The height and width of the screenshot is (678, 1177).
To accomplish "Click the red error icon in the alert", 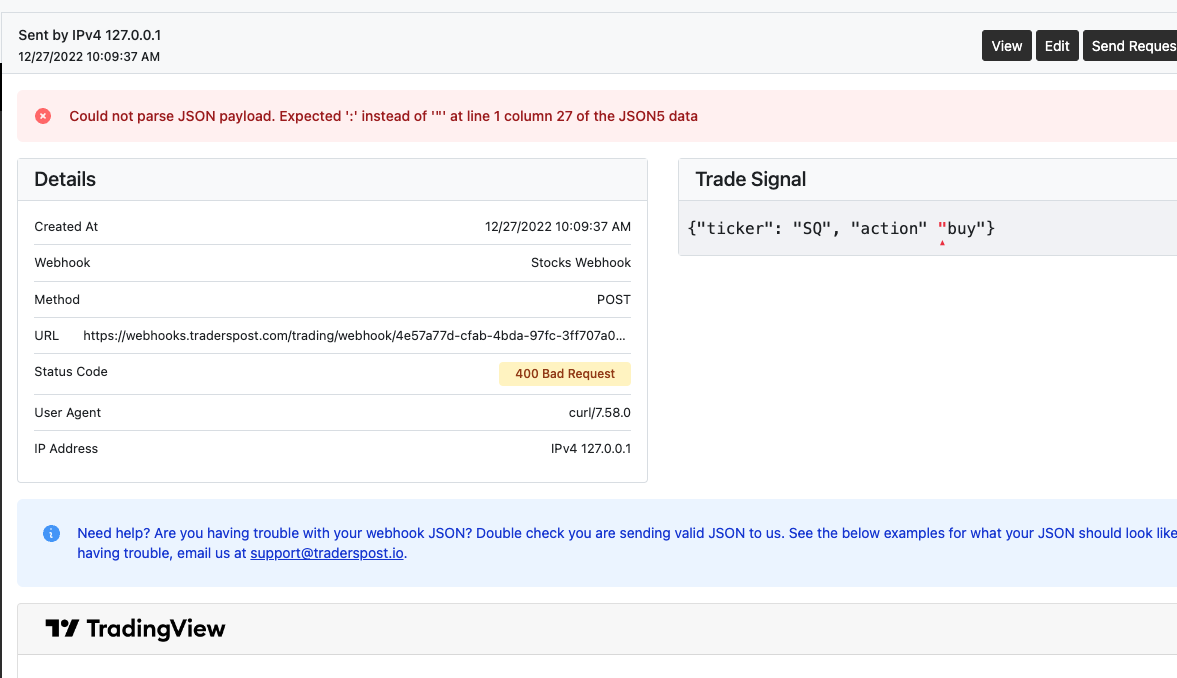I will click(x=43, y=116).
